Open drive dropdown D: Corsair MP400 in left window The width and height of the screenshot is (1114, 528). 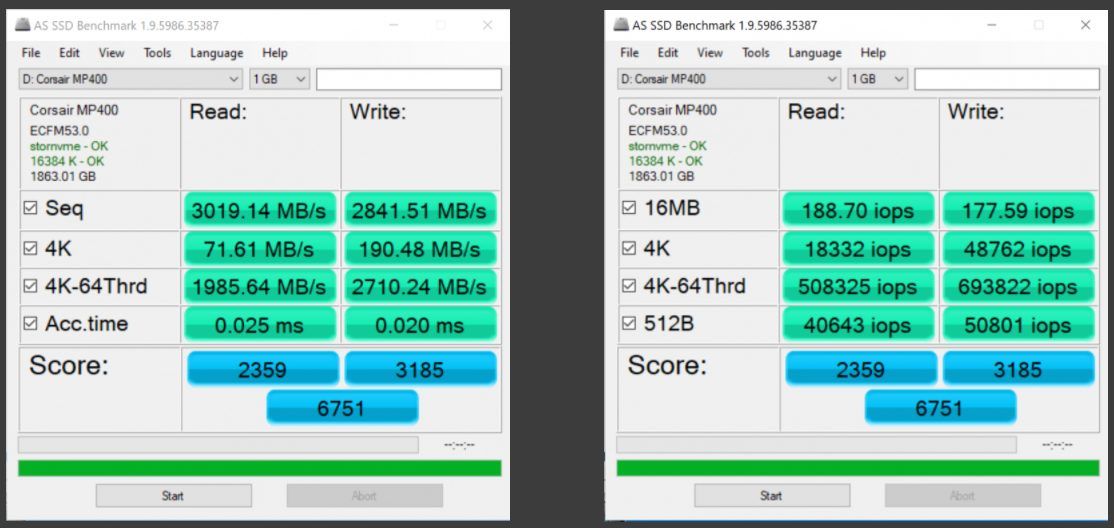pos(131,79)
